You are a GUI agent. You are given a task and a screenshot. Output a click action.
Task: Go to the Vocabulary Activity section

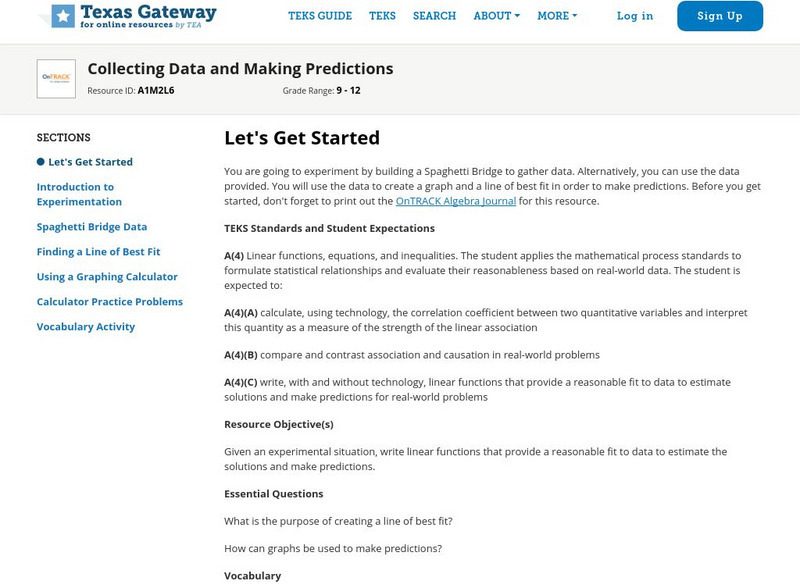click(86, 327)
